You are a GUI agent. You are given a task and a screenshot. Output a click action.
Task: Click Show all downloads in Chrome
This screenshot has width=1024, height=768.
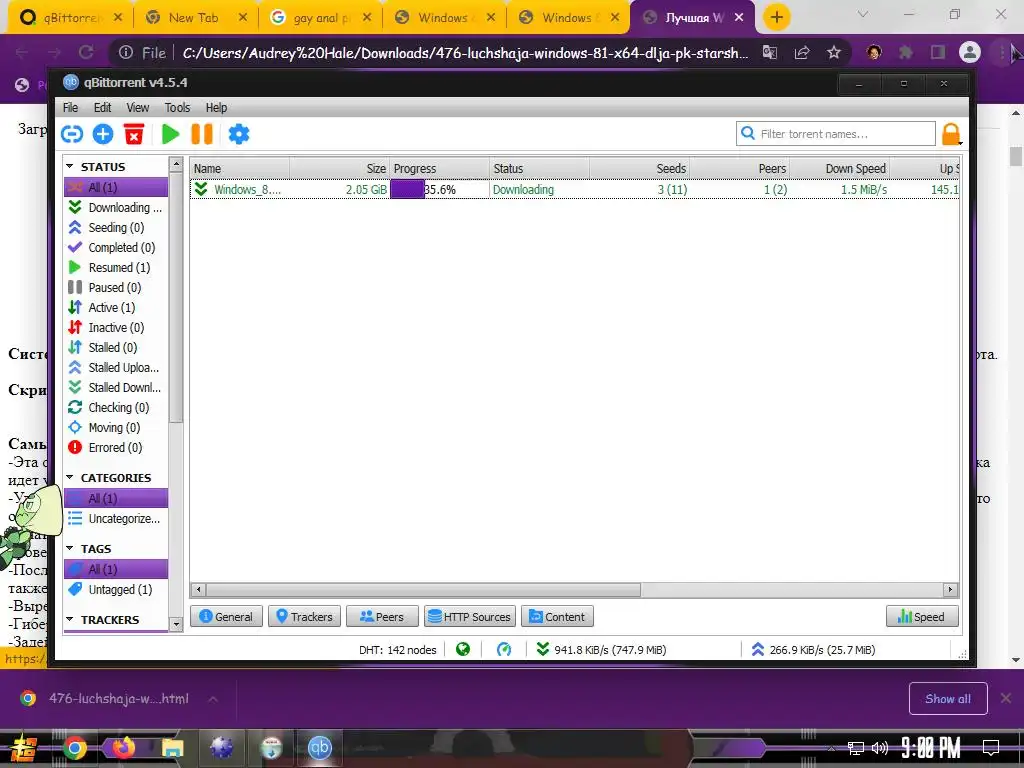948,699
